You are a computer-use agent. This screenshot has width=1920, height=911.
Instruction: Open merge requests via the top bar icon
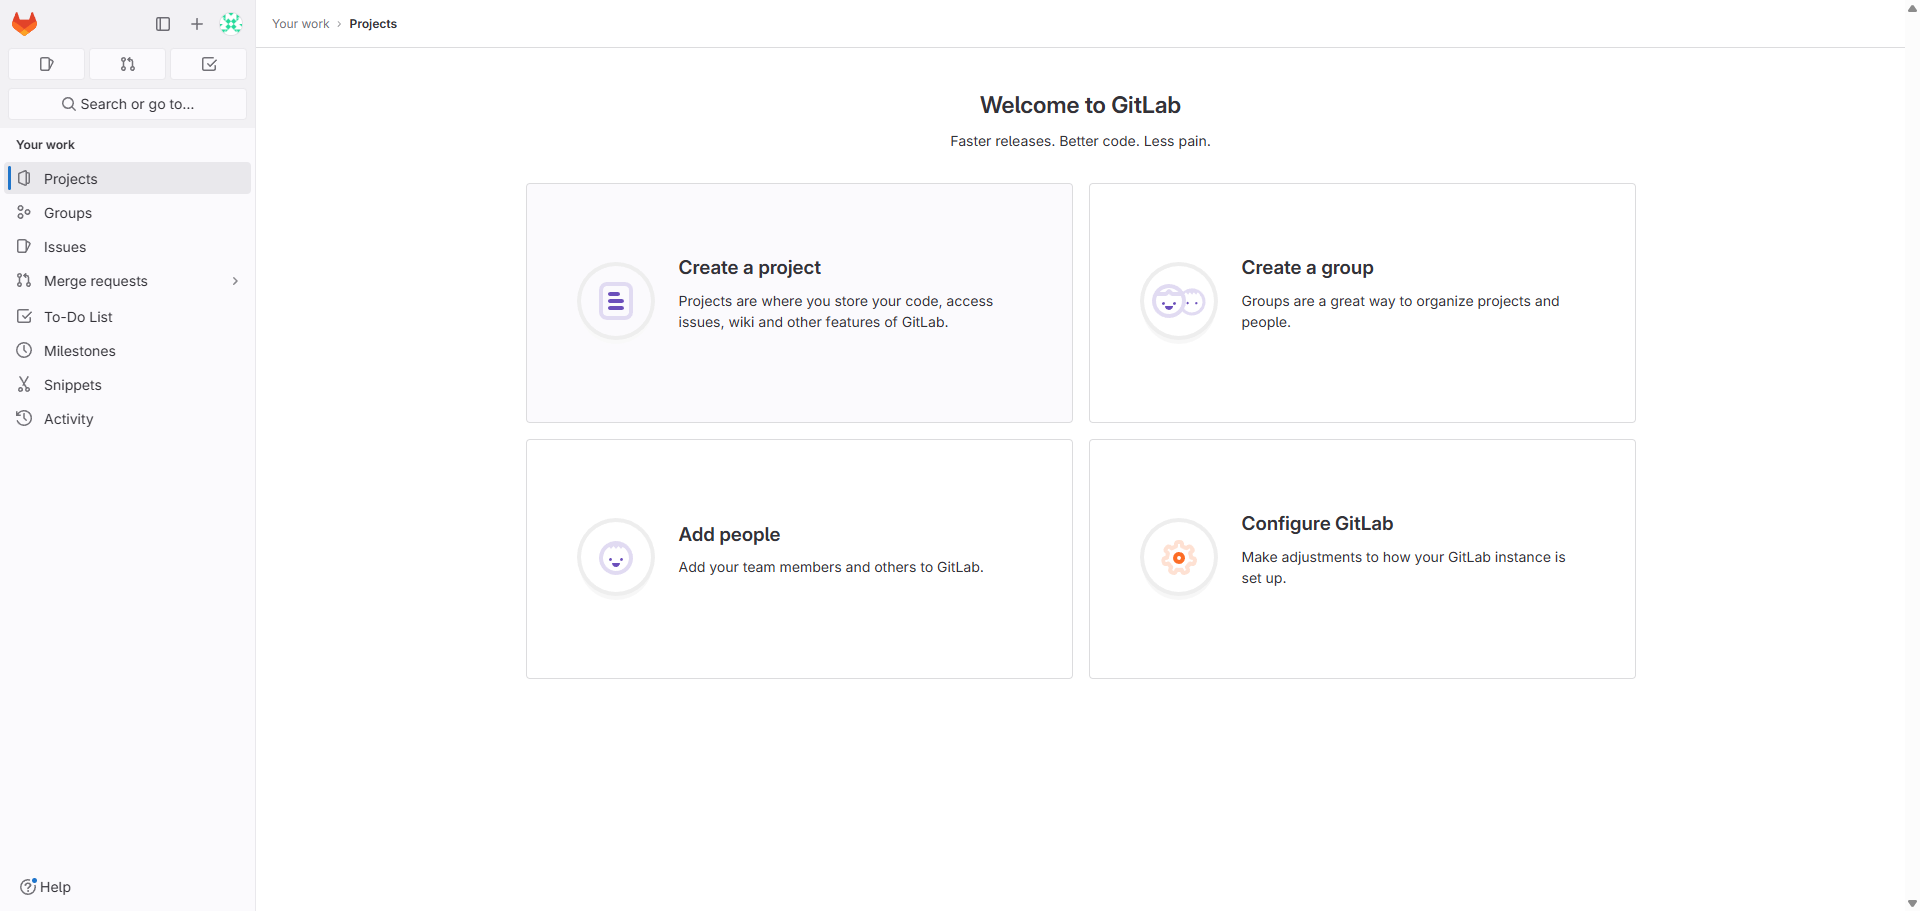coord(127,64)
